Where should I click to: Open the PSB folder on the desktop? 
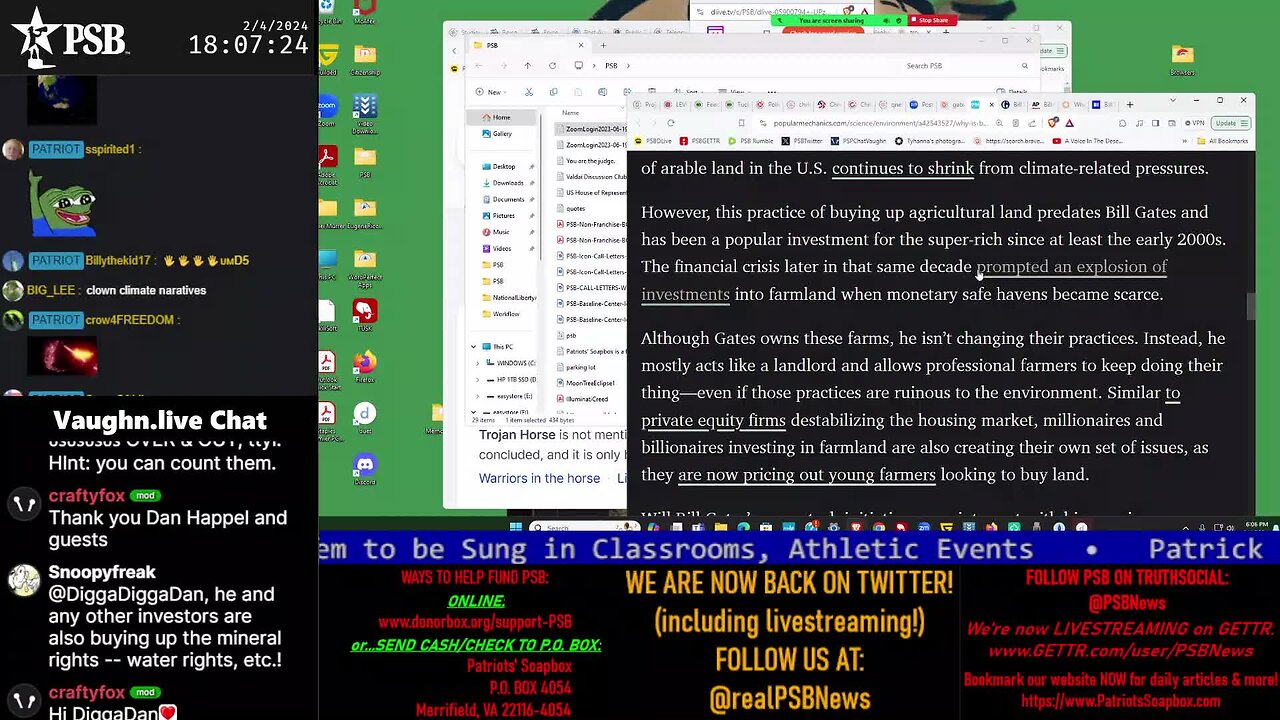tap(365, 161)
